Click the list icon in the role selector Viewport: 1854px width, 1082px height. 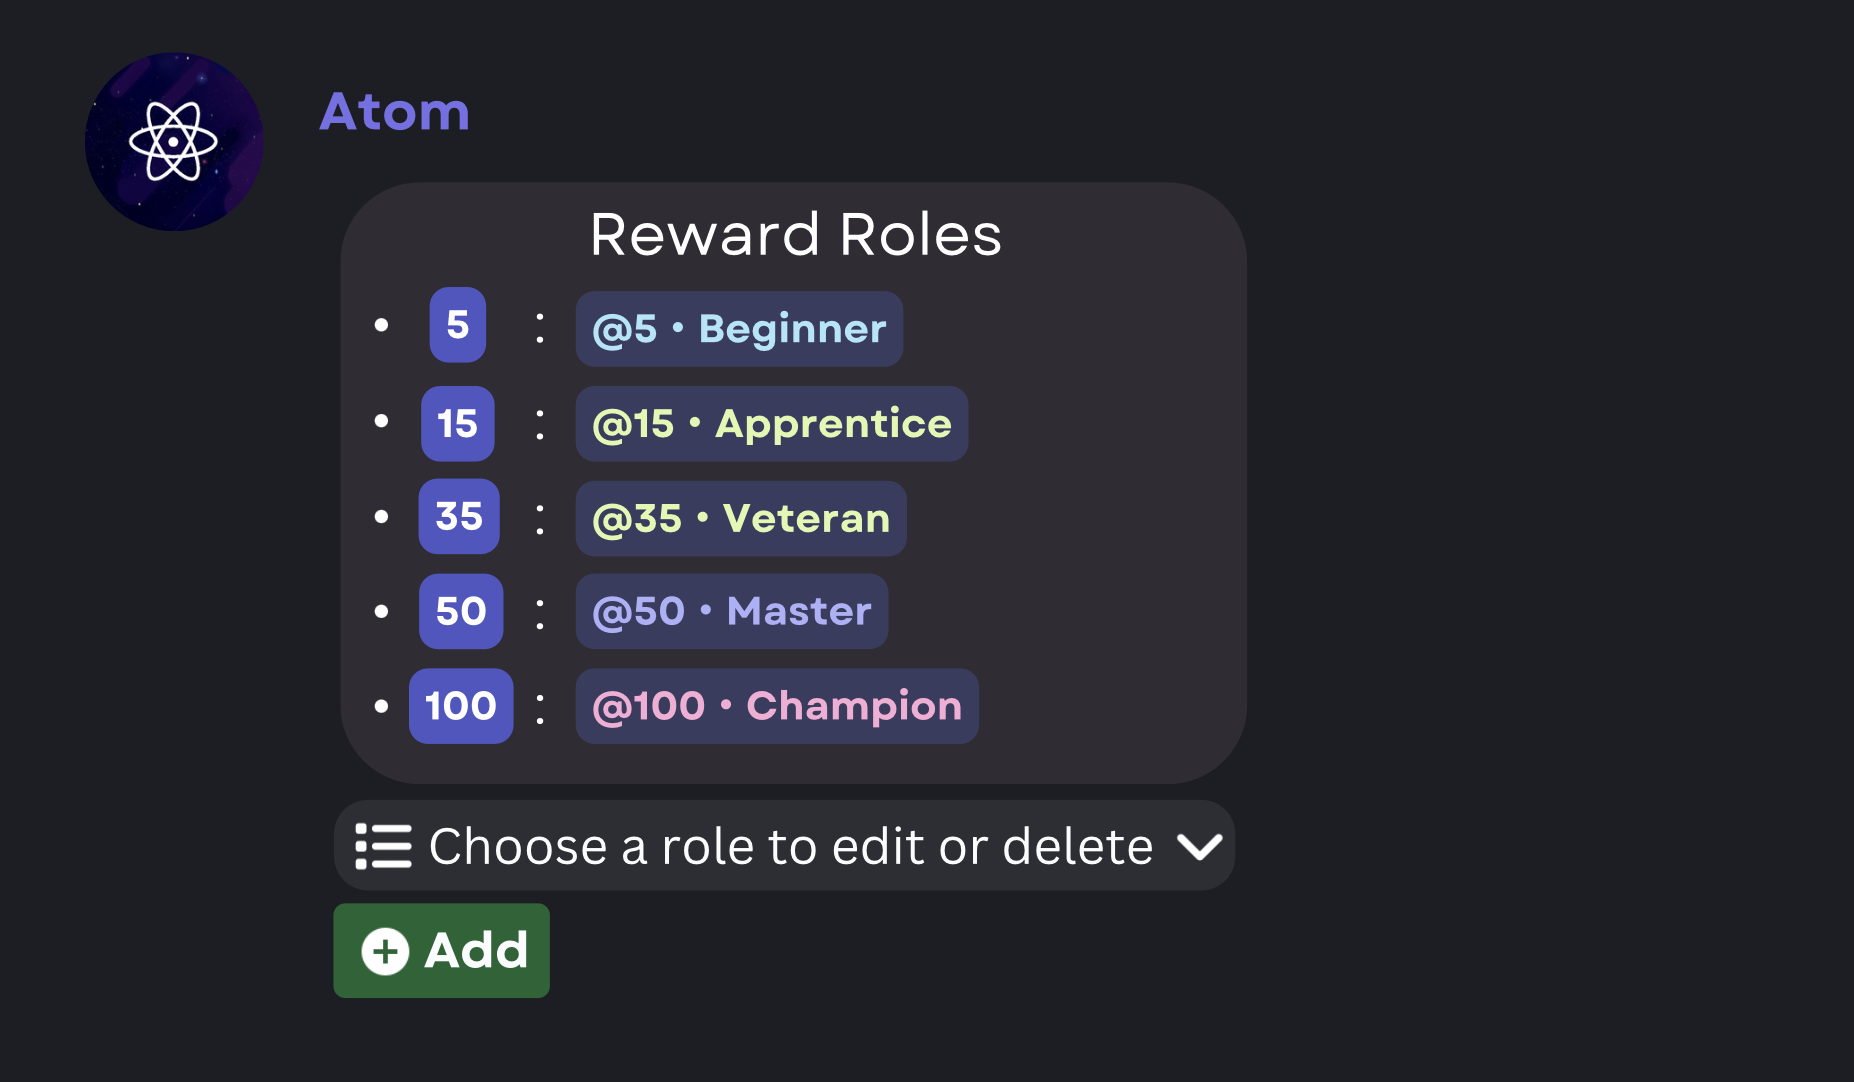(x=383, y=845)
